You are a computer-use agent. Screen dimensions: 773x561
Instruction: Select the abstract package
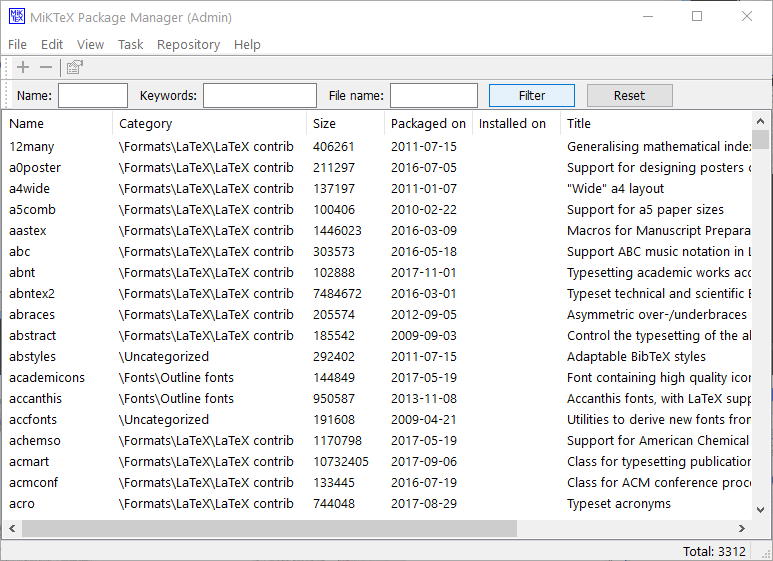(33, 336)
